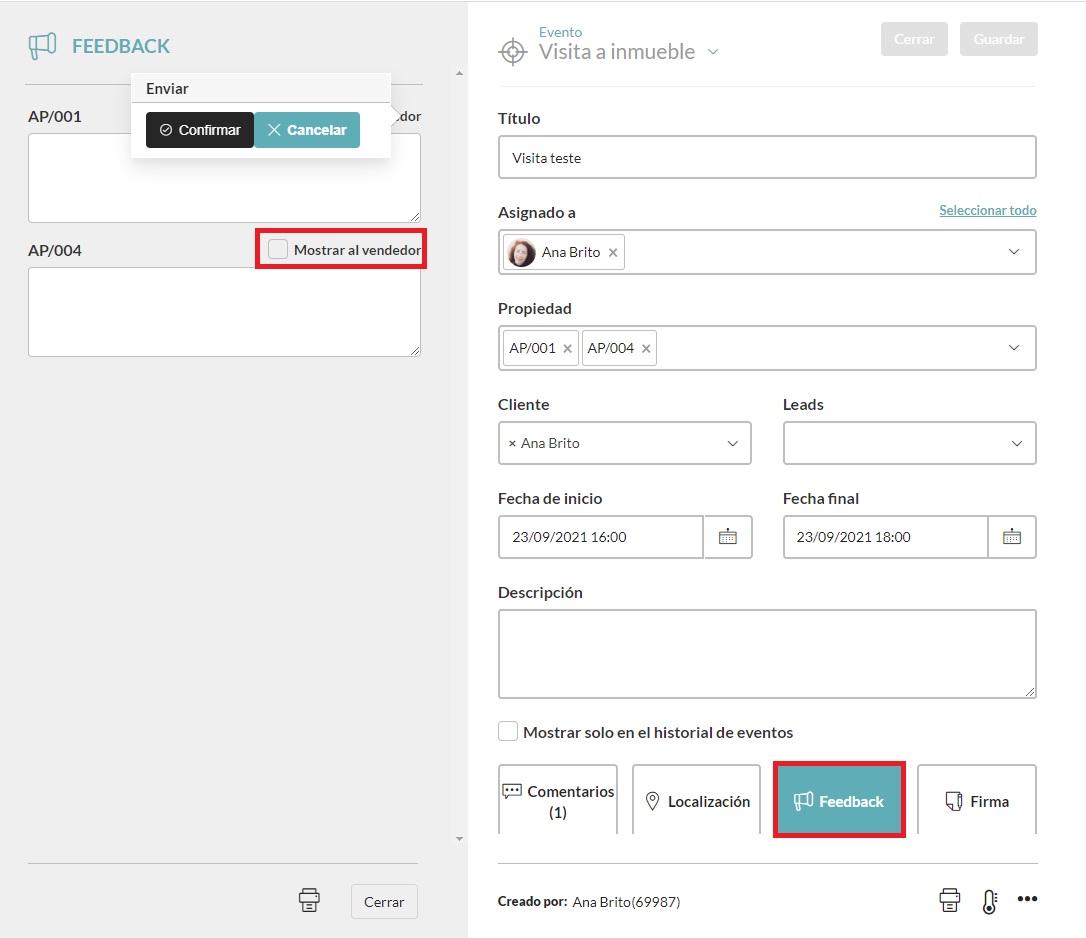The width and height of the screenshot is (1086, 938).
Task: Remove Ana Brito from Asignado a
Action: pyautogui.click(x=613, y=253)
